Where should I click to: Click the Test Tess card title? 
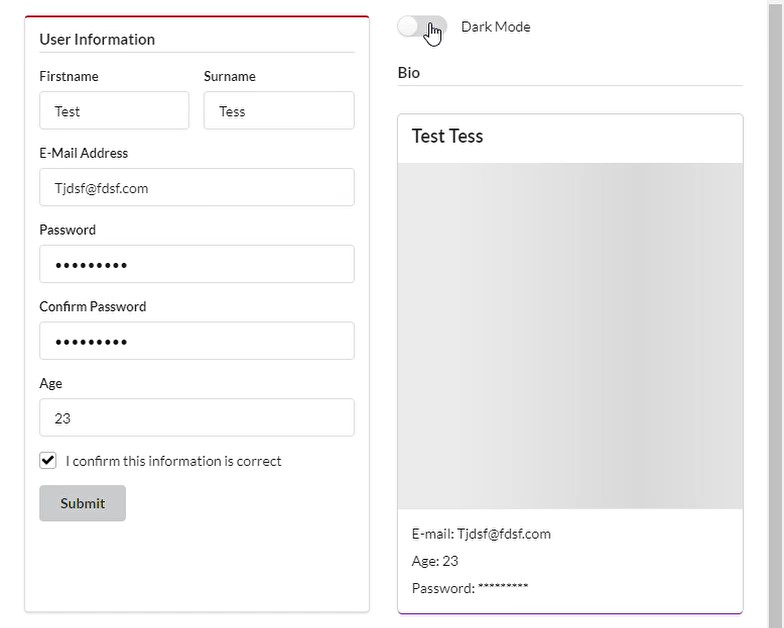(x=447, y=137)
